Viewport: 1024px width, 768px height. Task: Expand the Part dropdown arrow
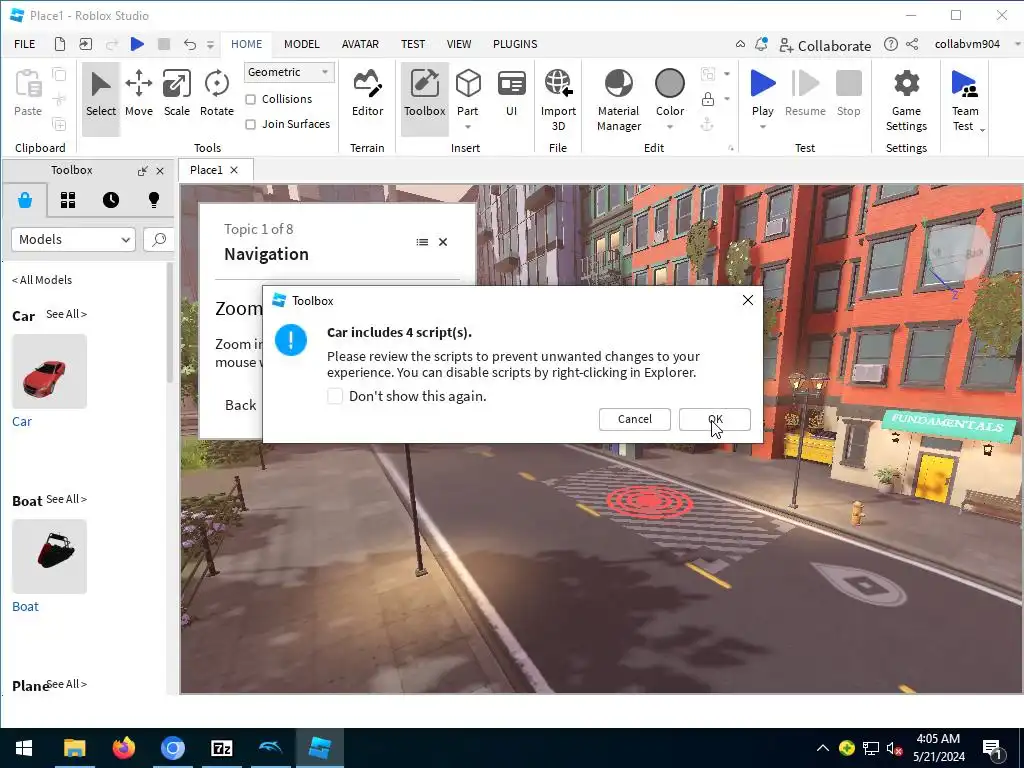click(468, 127)
